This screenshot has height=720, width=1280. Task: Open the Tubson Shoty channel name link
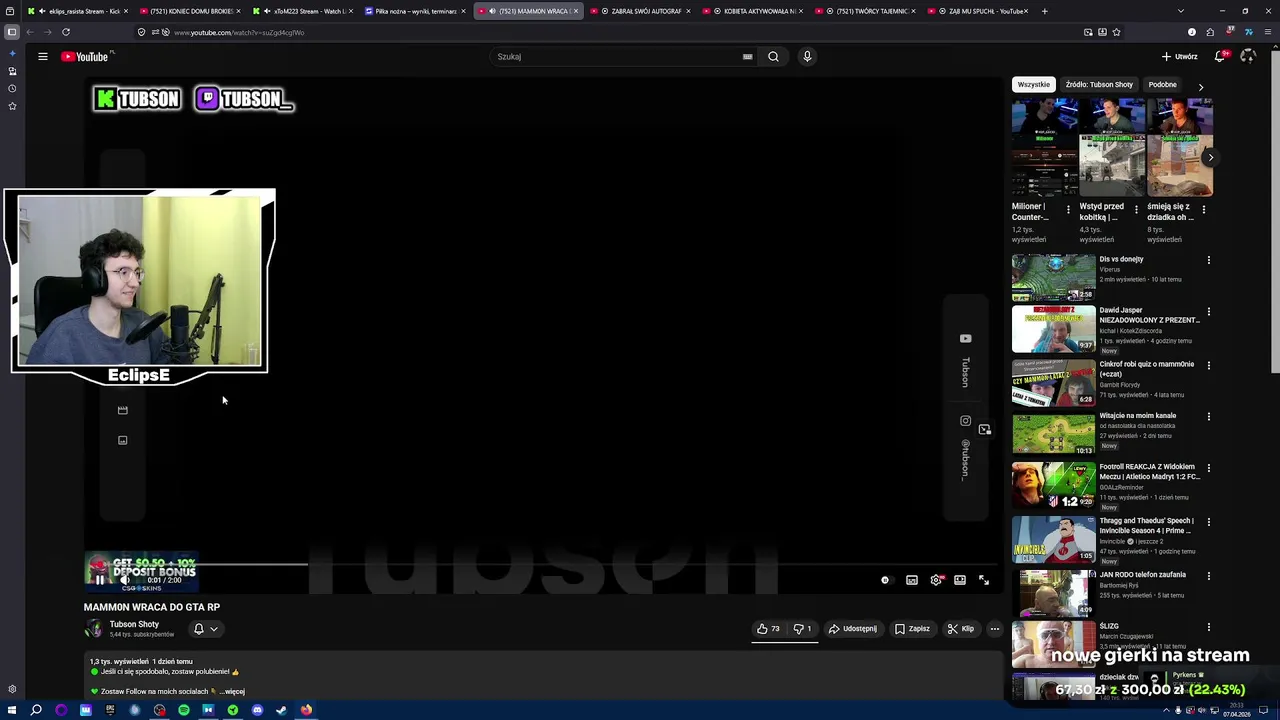[134, 624]
